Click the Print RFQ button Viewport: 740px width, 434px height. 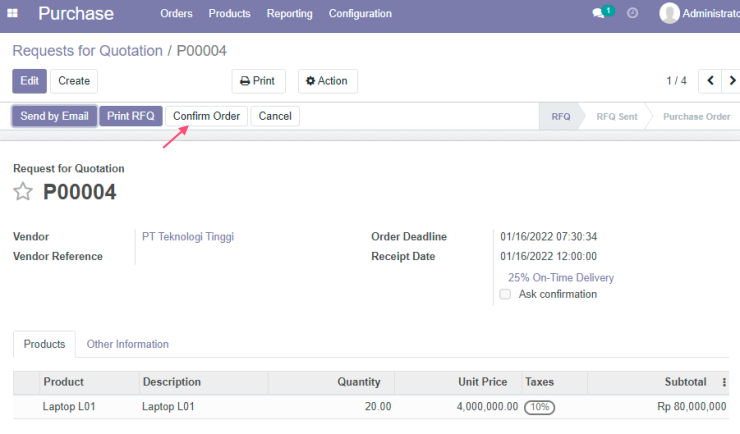tap(131, 116)
